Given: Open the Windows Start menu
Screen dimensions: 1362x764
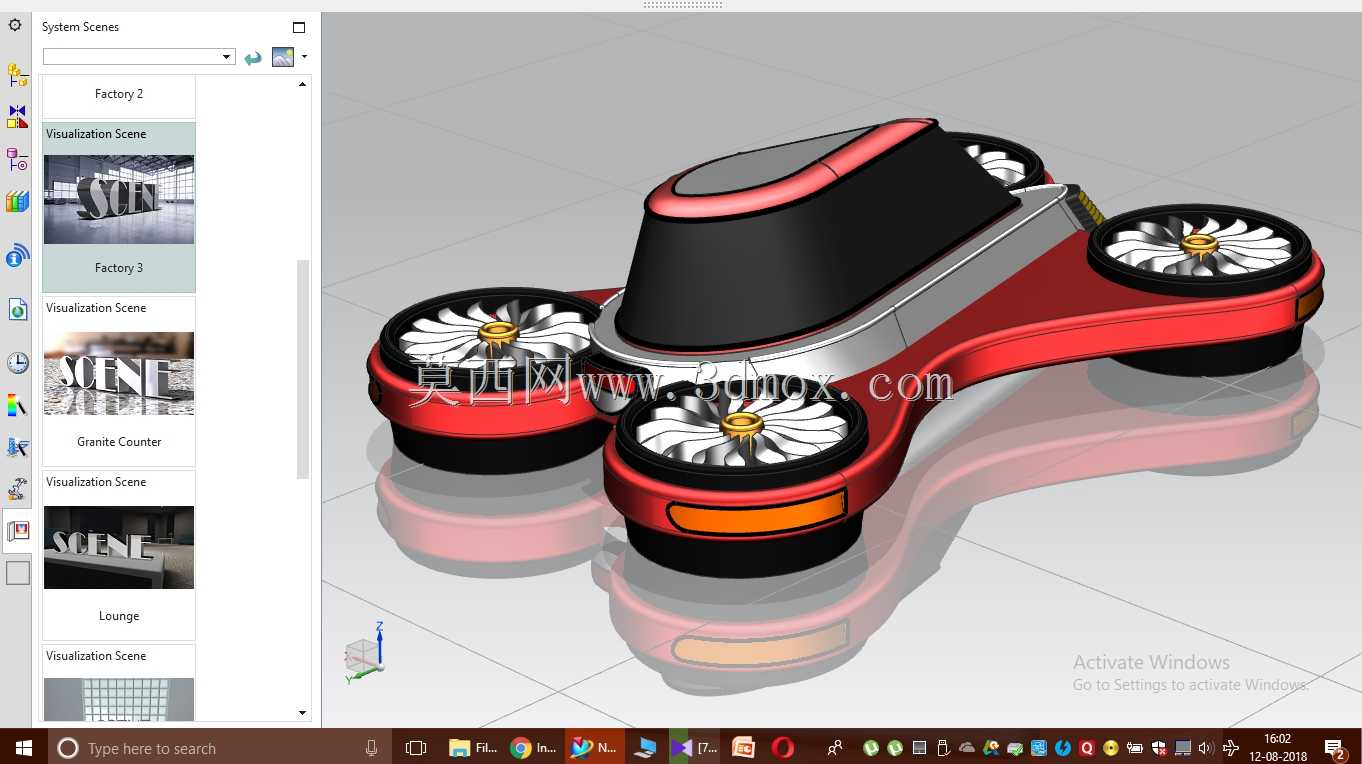Looking at the screenshot, I should click(23, 748).
